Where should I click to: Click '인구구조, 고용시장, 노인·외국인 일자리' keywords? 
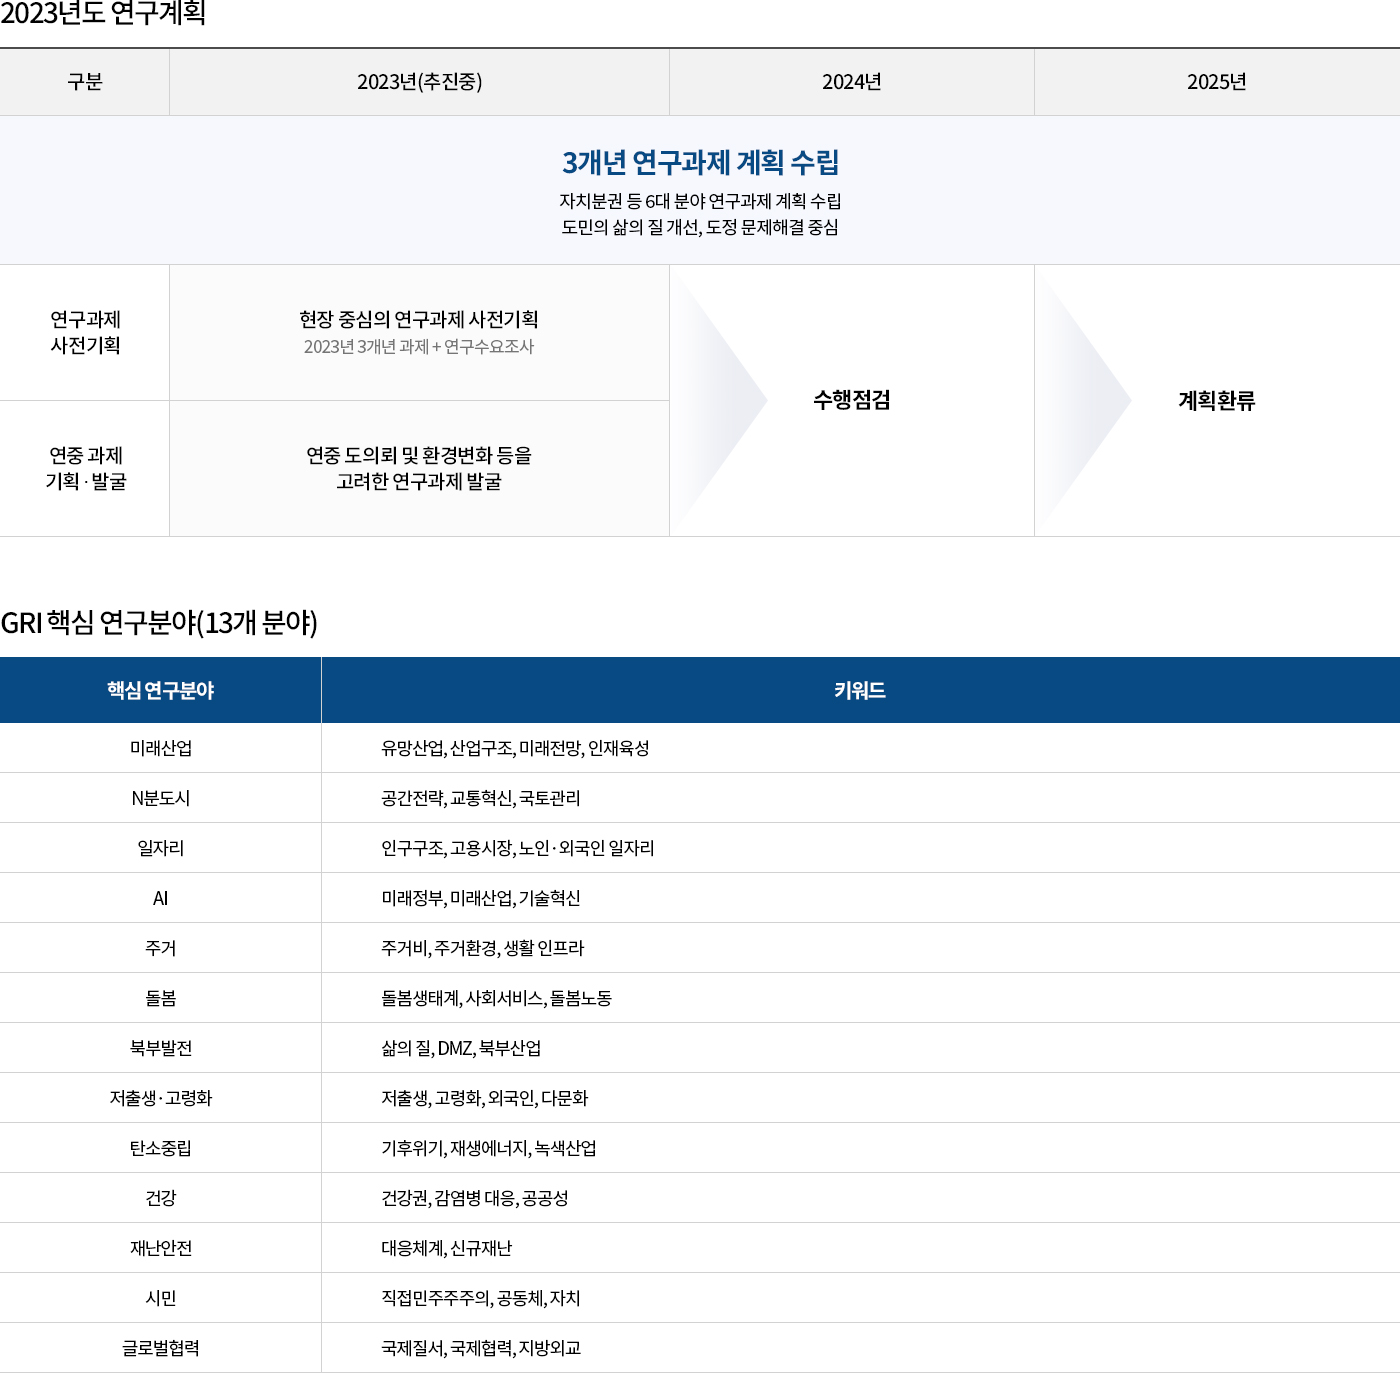click(518, 848)
